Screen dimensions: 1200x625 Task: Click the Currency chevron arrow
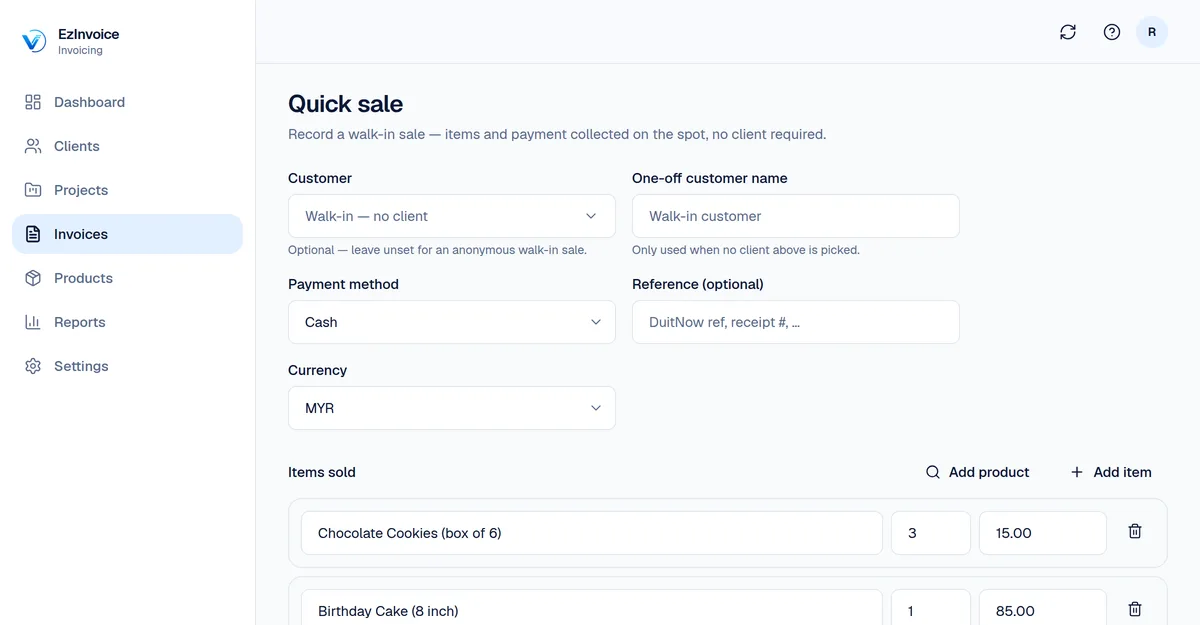coord(596,408)
